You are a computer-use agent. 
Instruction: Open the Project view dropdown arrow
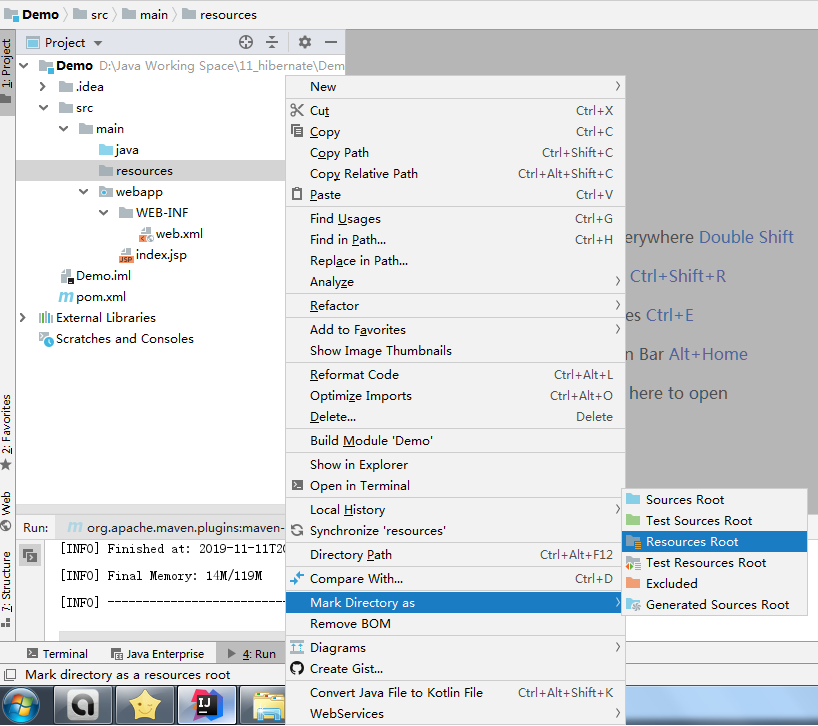pos(98,43)
